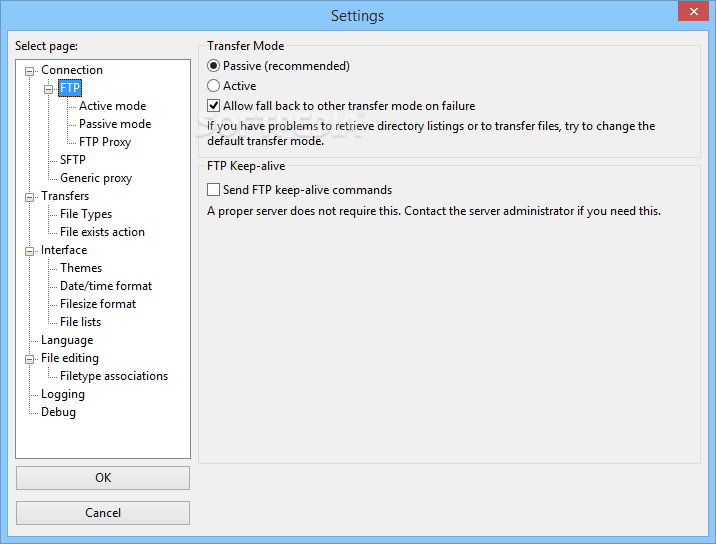Collapse the File editing tree node
The width and height of the screenshot is (716, 544).
30,359
